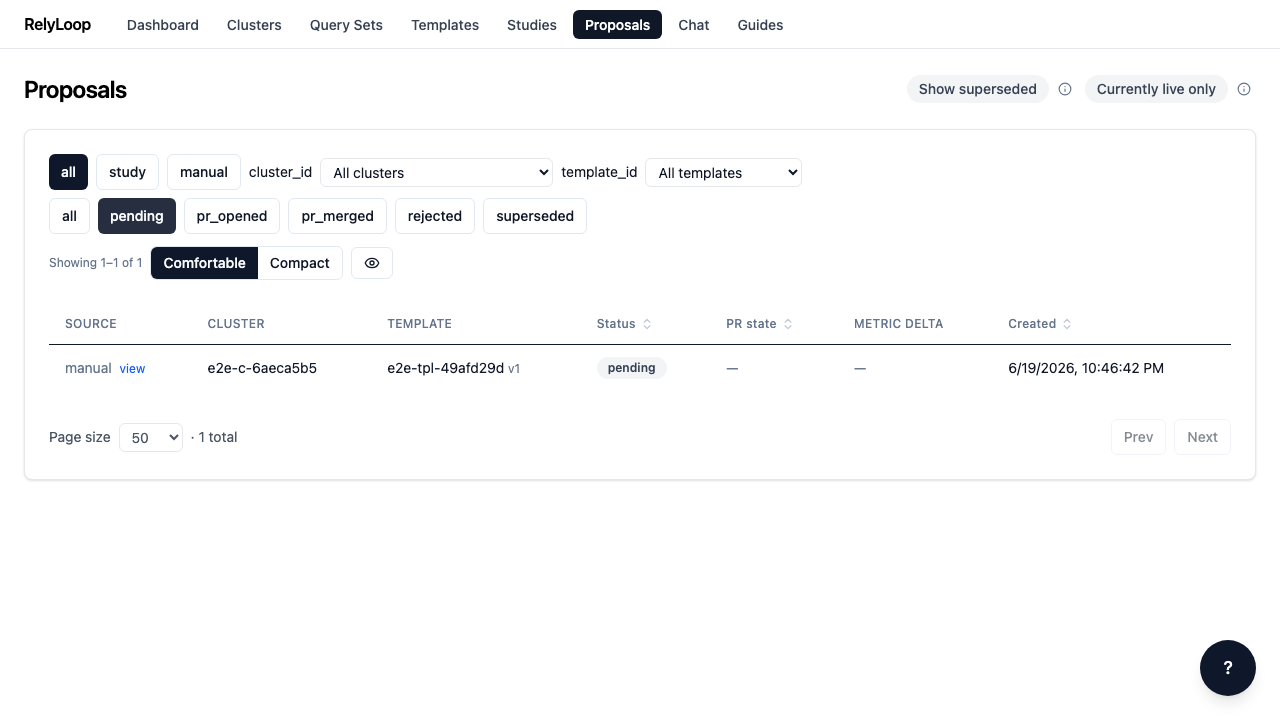Open the help question mark button
1280x720 pixels.
(1228, 668)
